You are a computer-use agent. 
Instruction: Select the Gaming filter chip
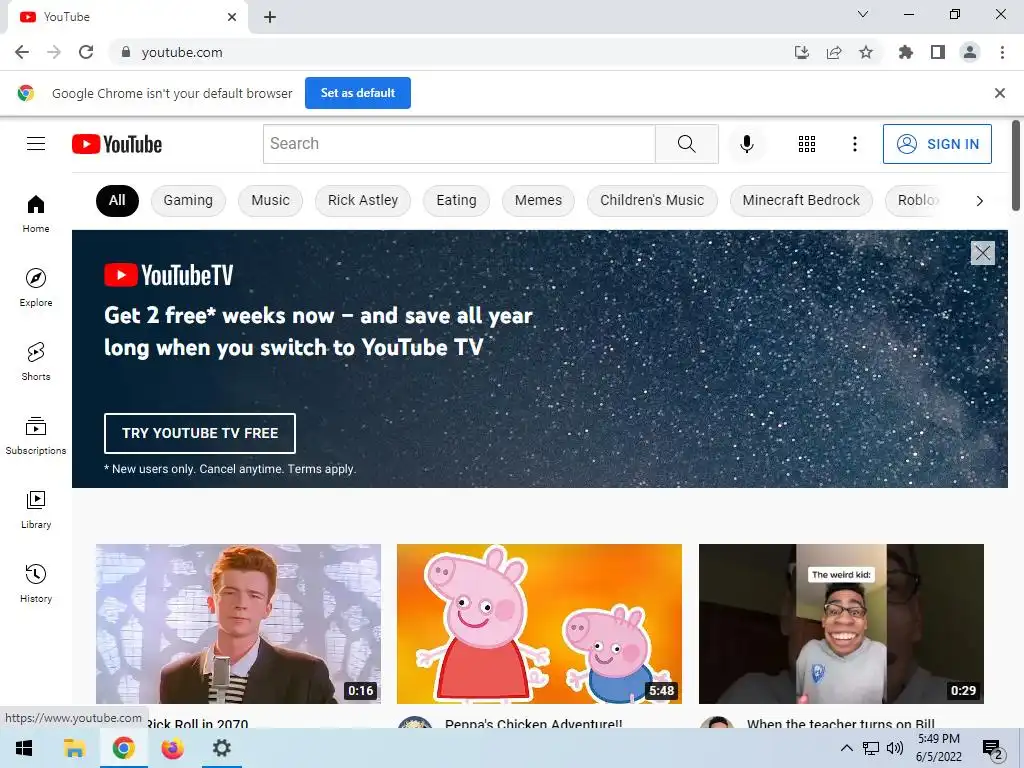coord(188,200)
